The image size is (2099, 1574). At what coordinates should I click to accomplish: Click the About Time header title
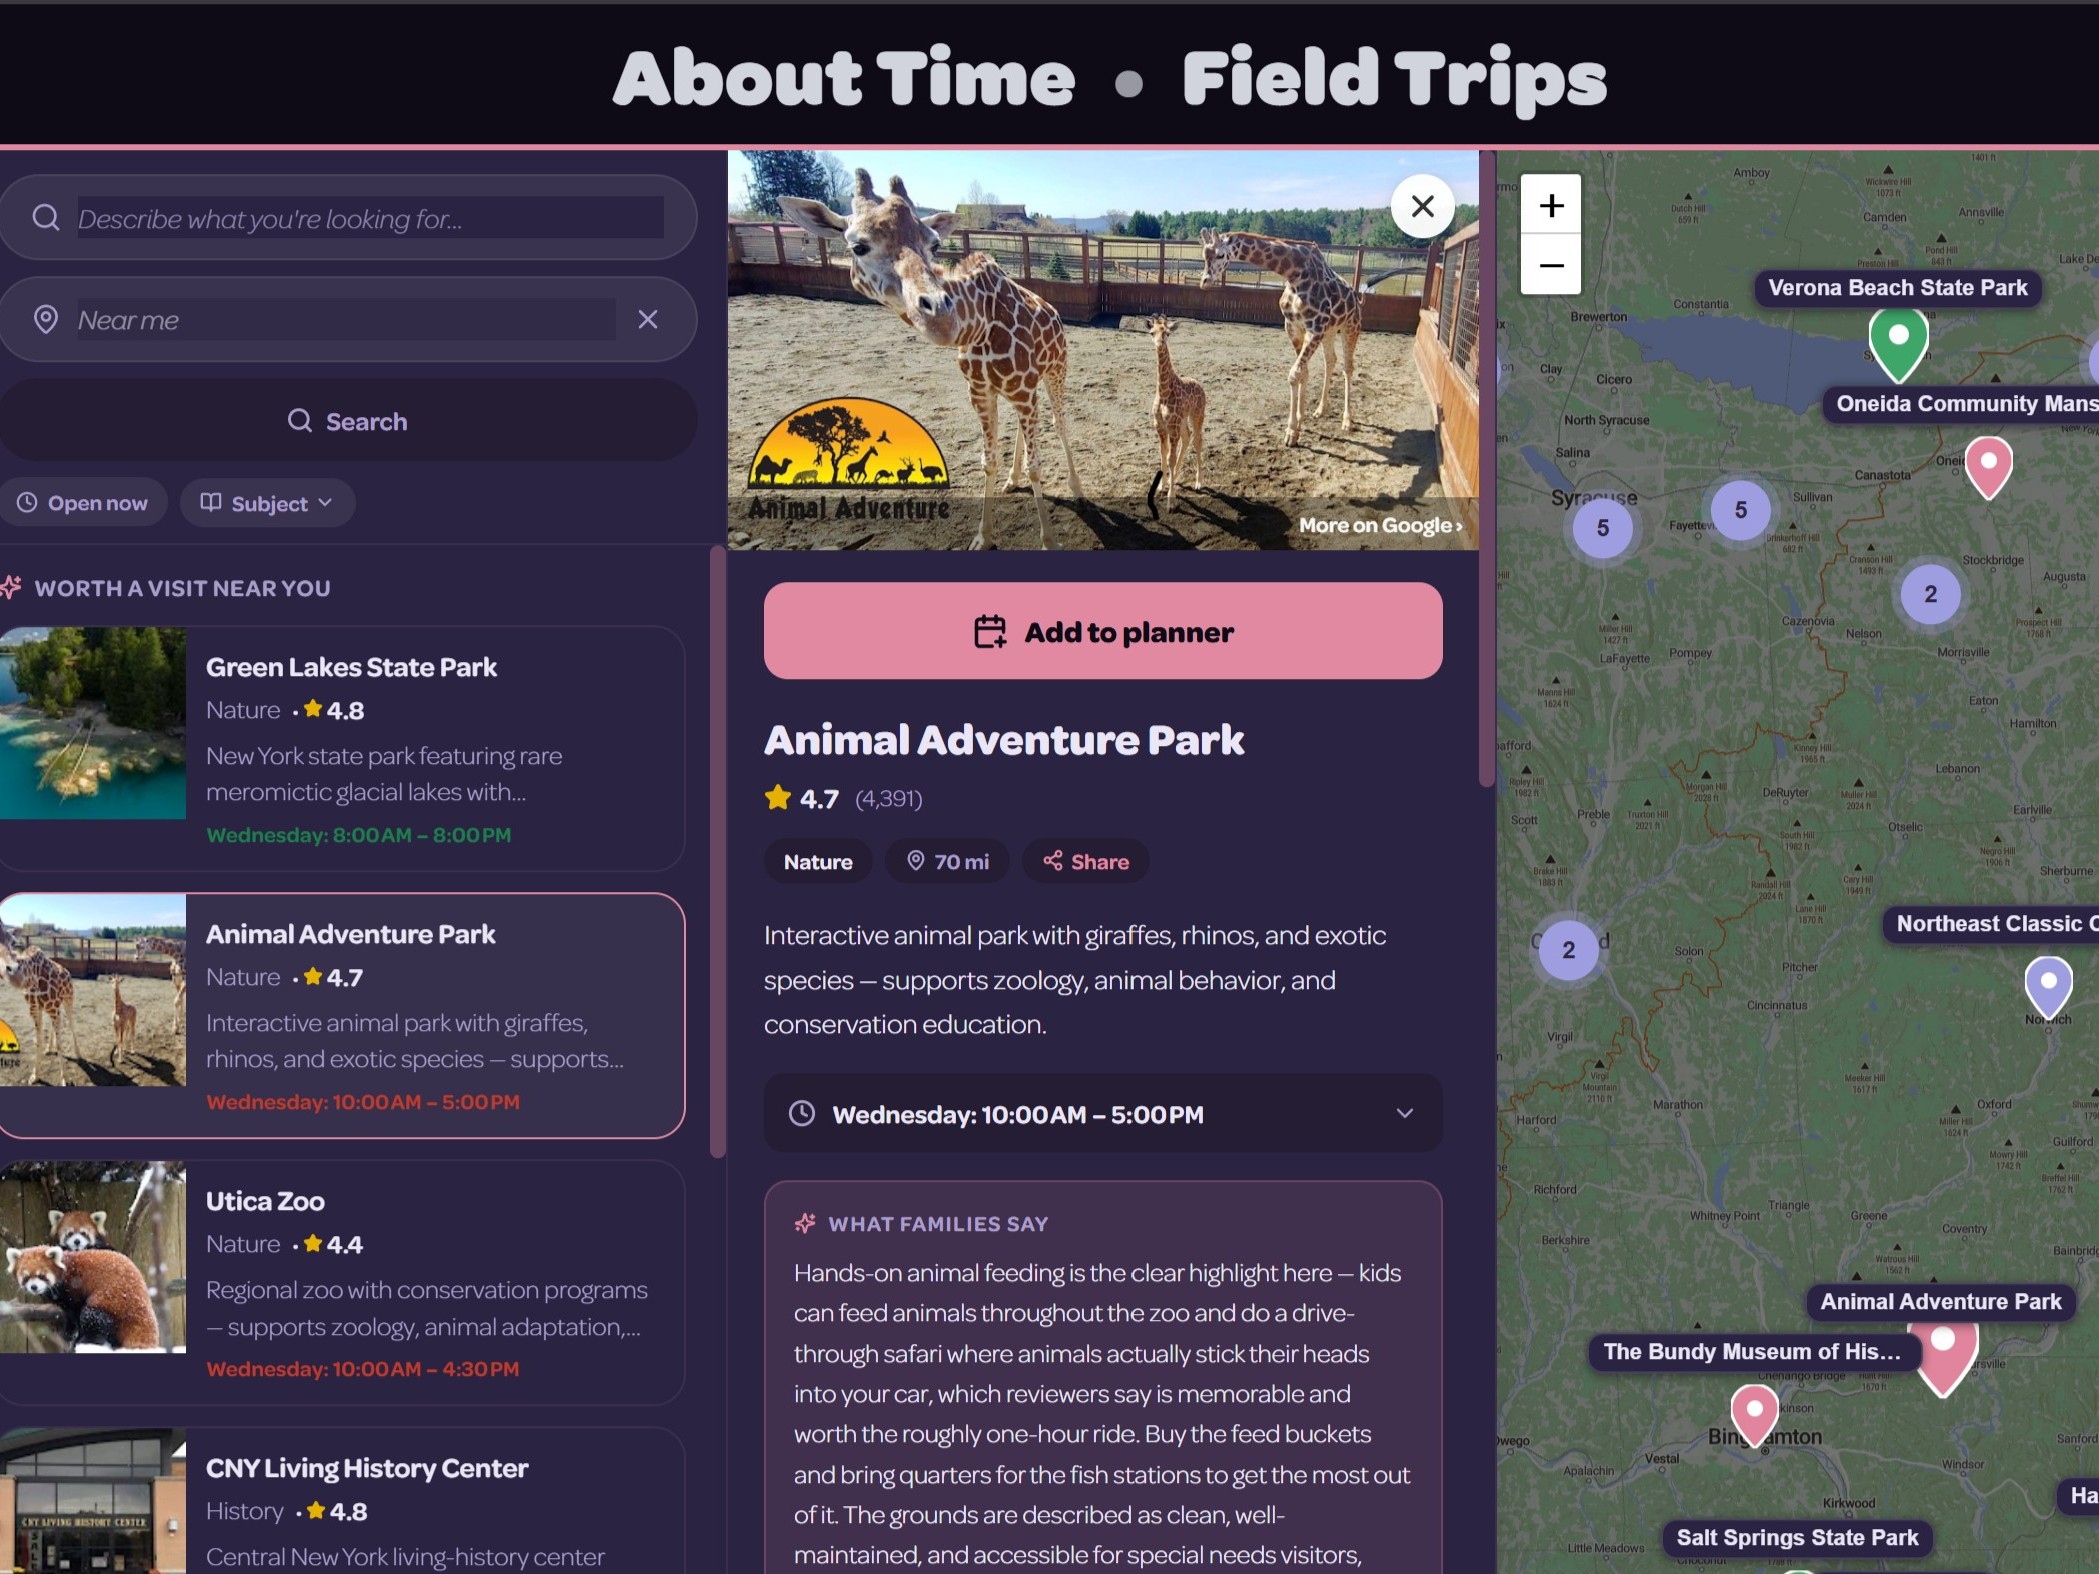click(844, 78)
